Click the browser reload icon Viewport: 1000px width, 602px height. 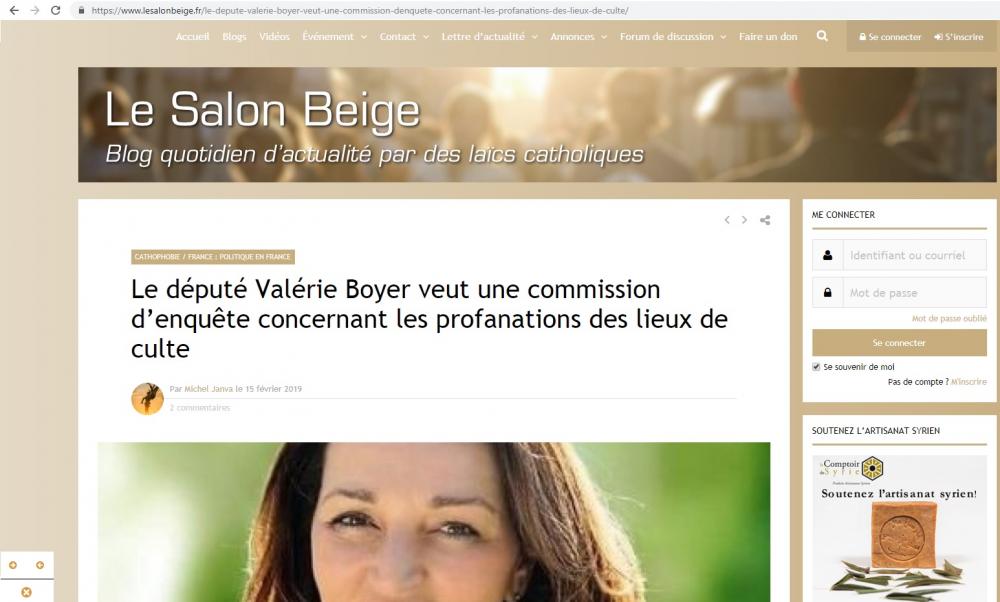click(x=55, y=10)
